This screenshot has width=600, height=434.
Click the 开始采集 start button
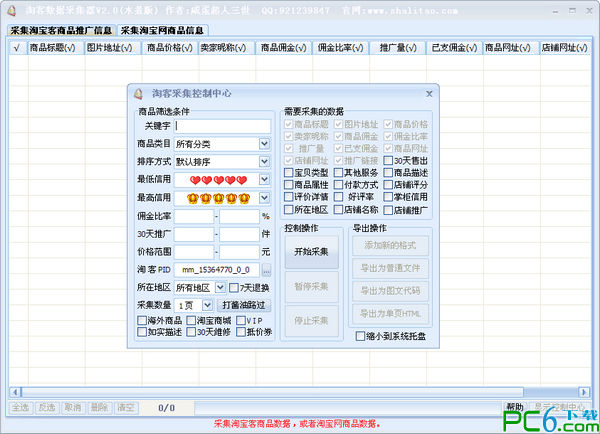tap(311, 252)
